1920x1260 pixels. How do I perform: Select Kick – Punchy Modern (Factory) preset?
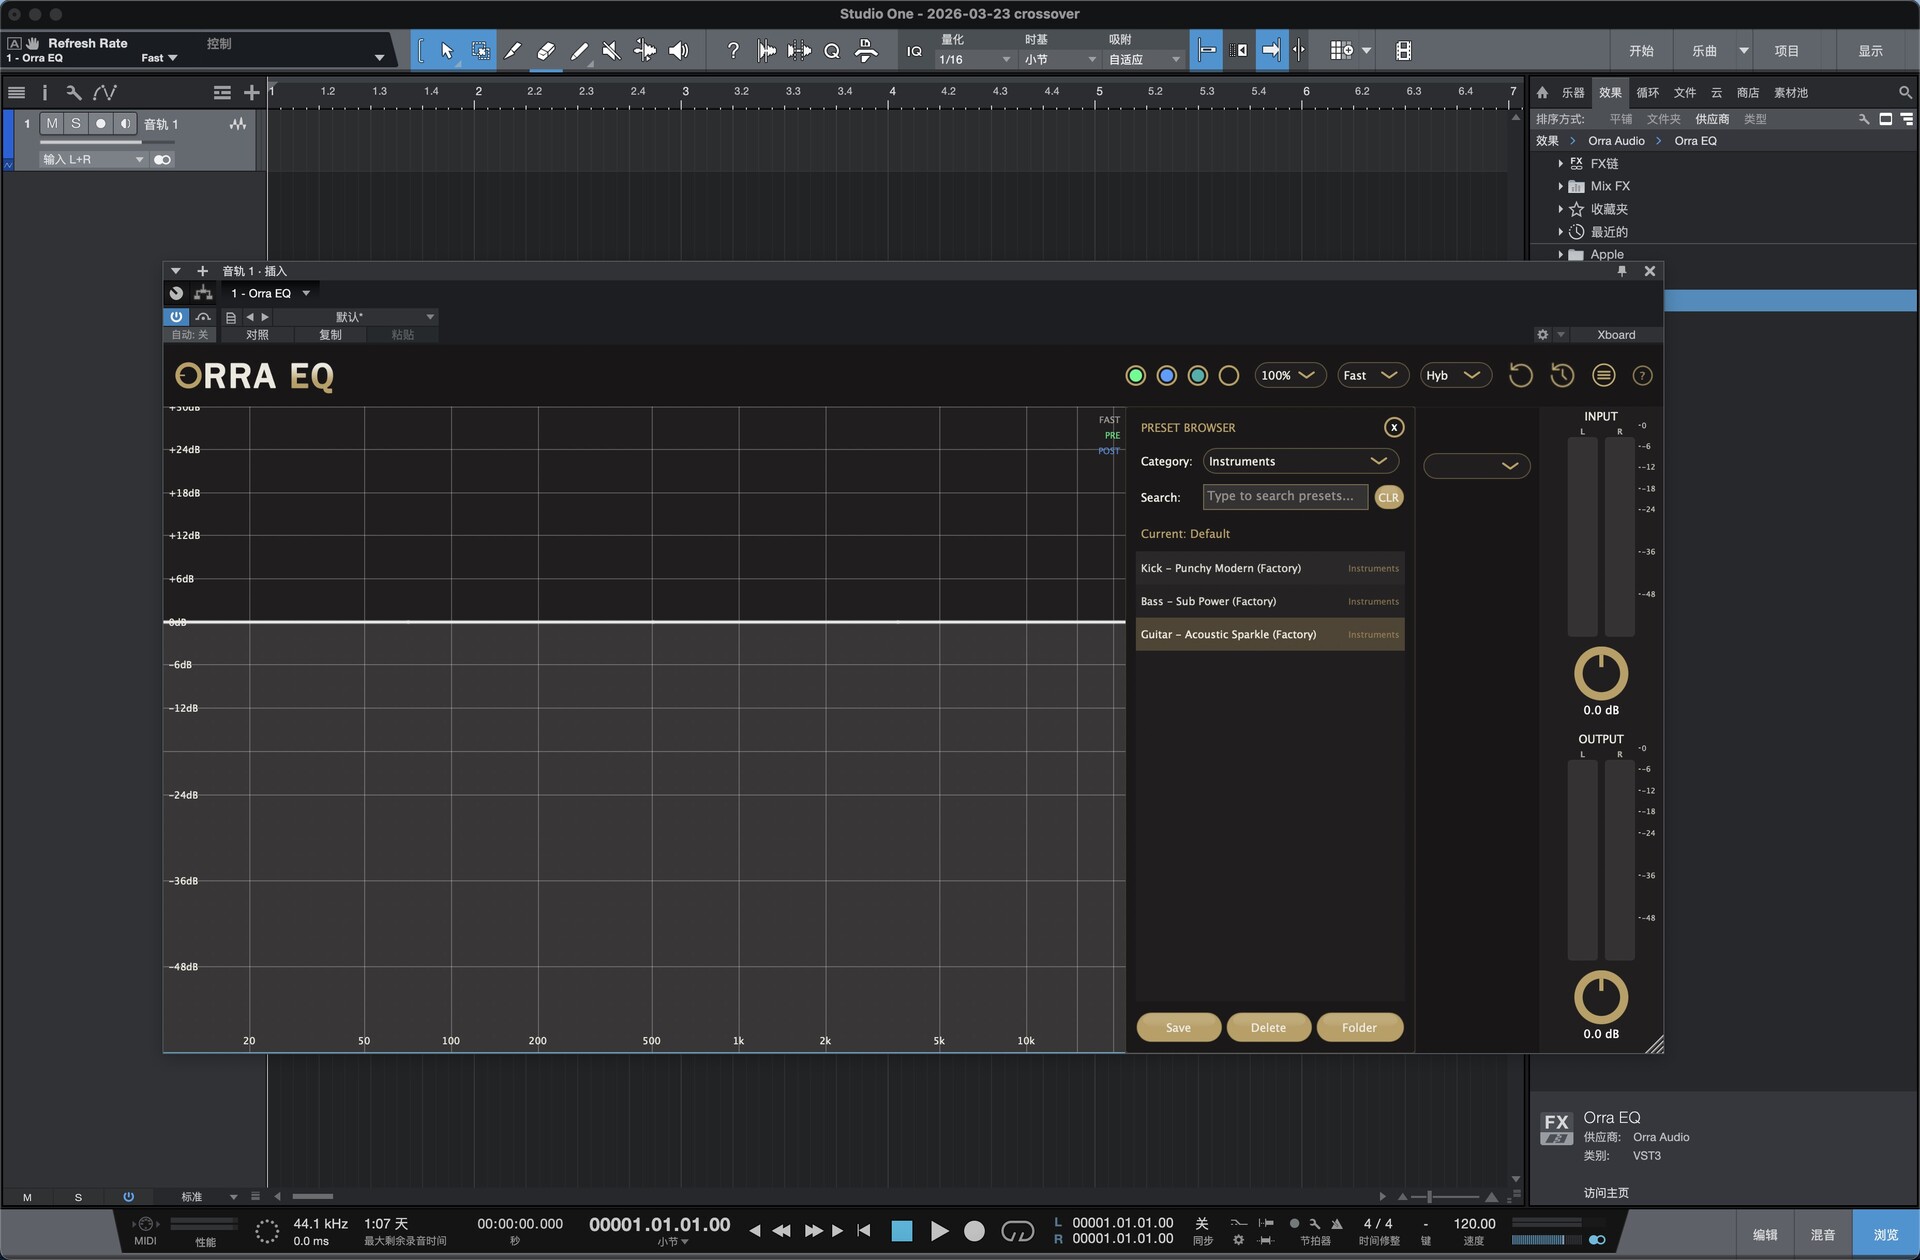(1270, 568)
